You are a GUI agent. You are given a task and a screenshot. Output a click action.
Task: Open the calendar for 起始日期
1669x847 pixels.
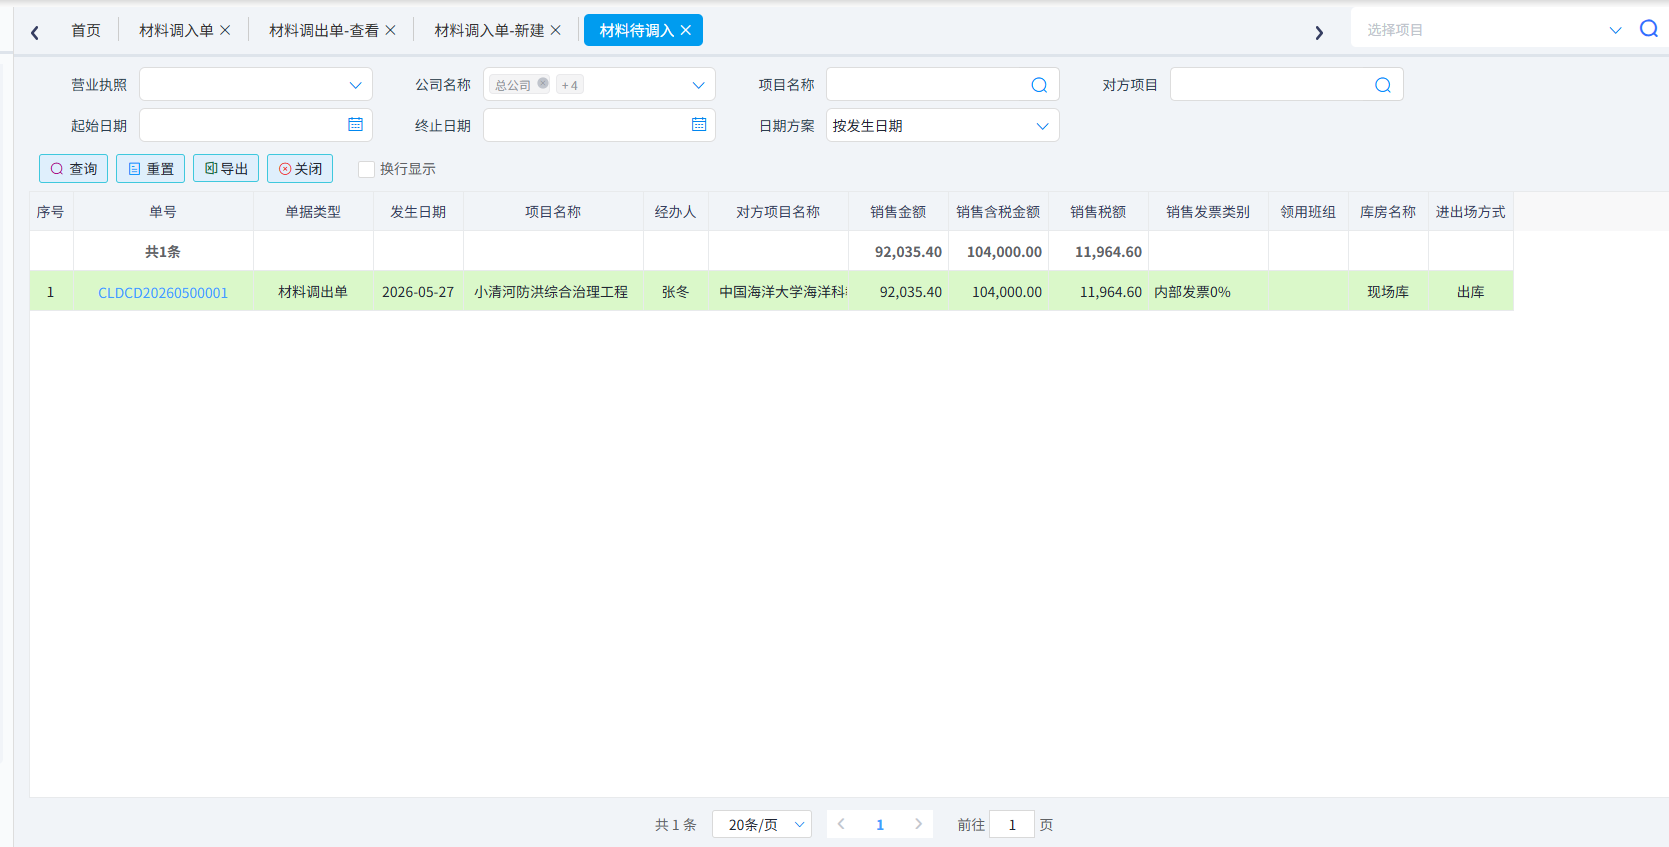pos(355,125)
